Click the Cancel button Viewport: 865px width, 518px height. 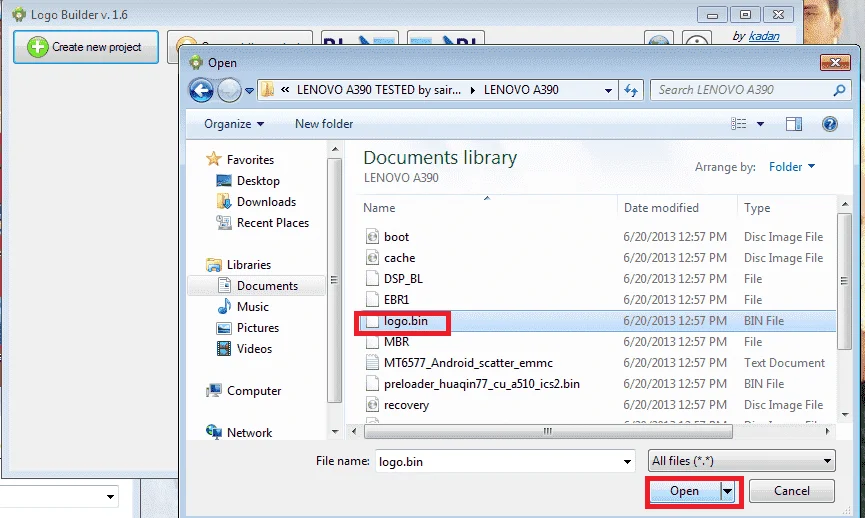click(792, 491)
